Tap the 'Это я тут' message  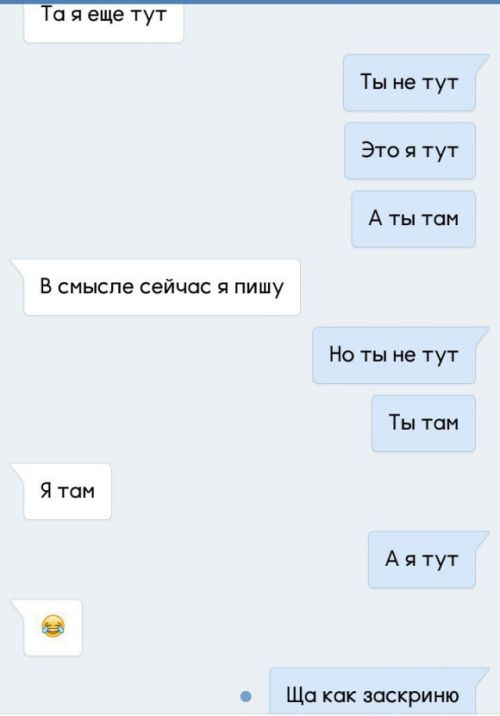point(410,151)
